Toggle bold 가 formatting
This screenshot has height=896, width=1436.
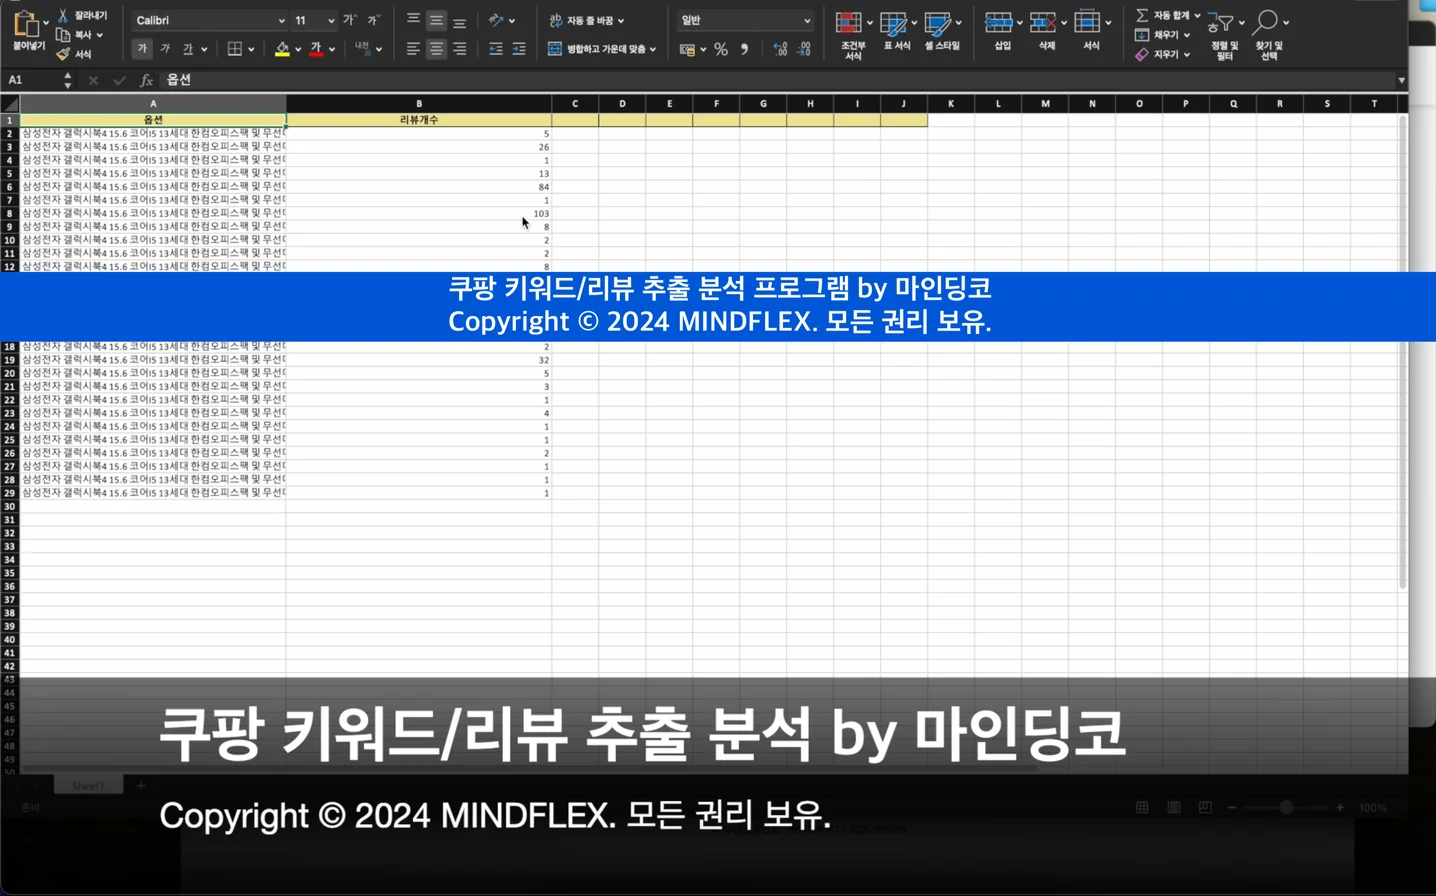(142, 49)
